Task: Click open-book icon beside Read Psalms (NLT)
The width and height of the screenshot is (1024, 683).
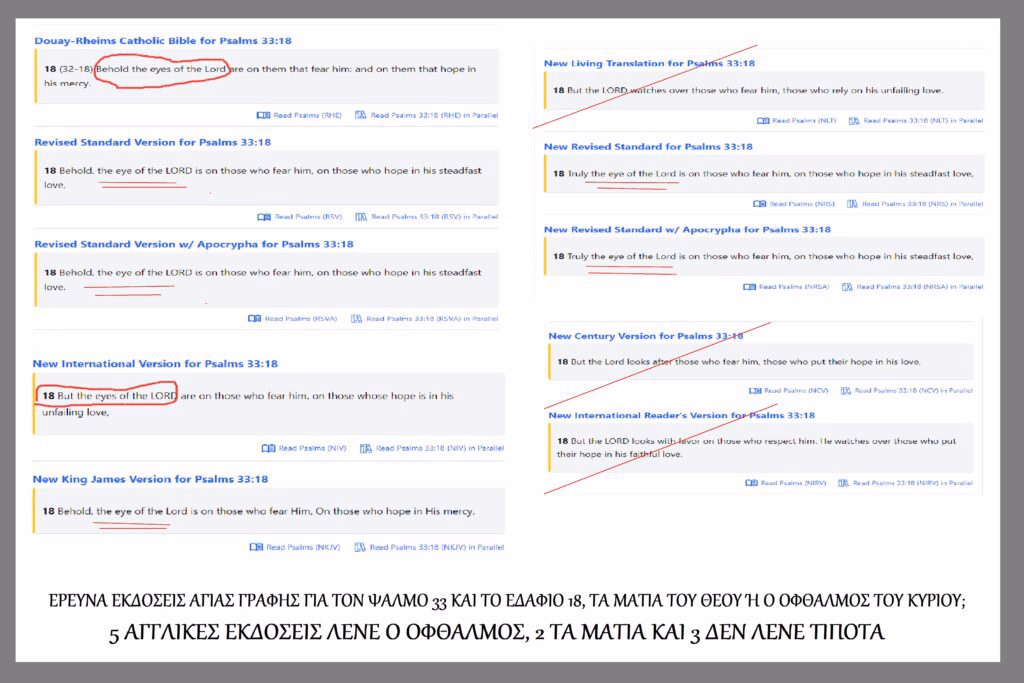Action: click(763, 121)
